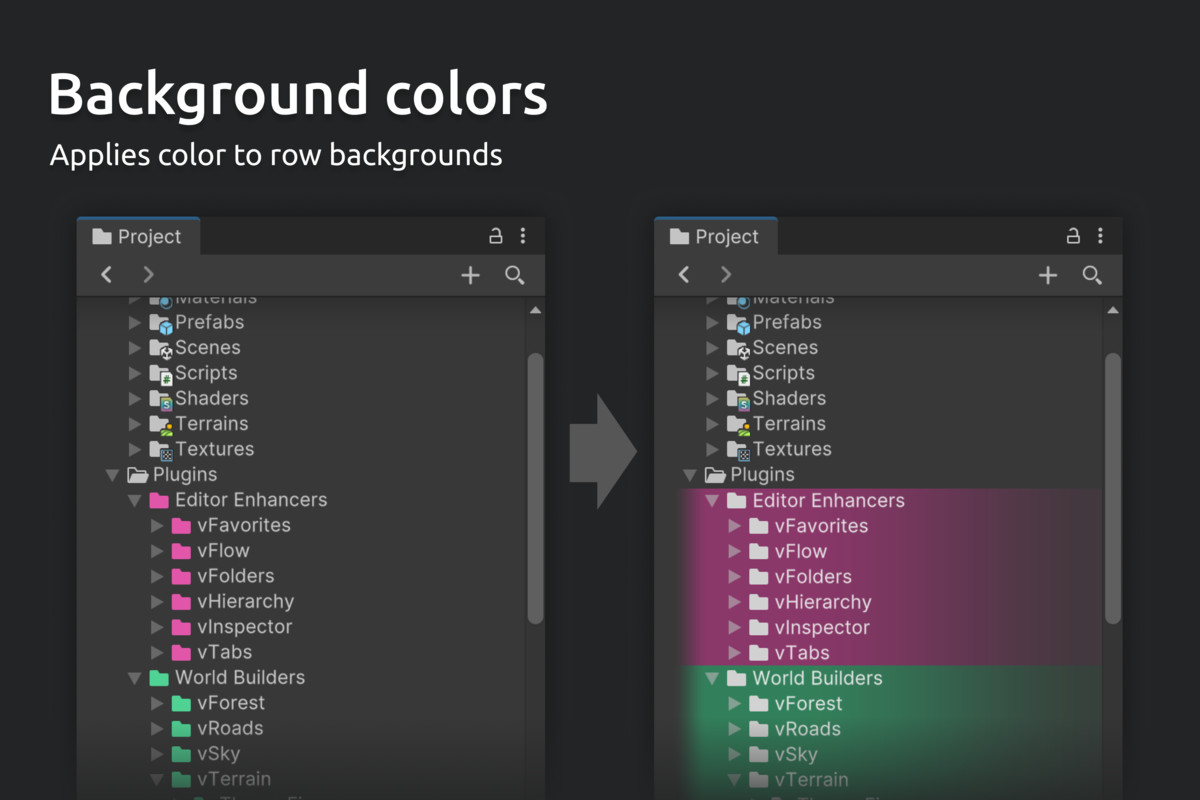Select vSky row in left panel
1200x800 pixels.
coord(302,754)
